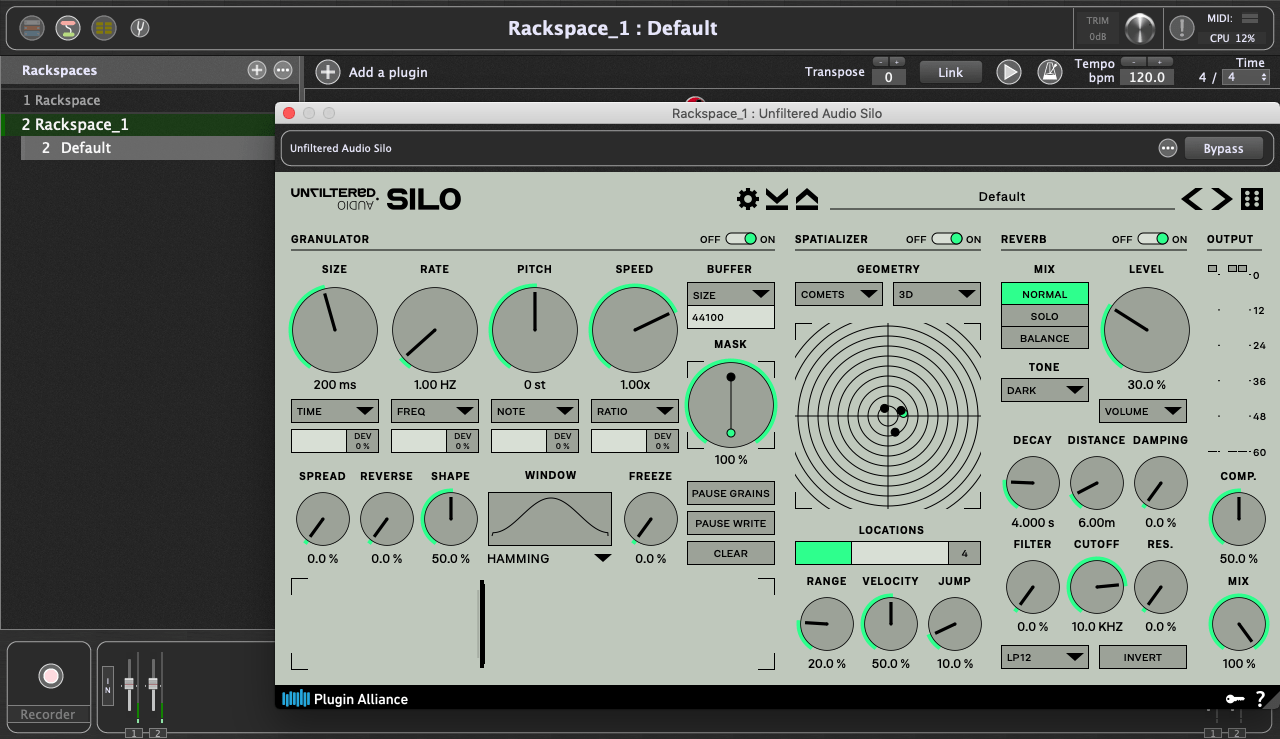Start playback with the play icon
This screenshot has height=739, width=1280.
pyautogui.click(x=1009, y=72)
